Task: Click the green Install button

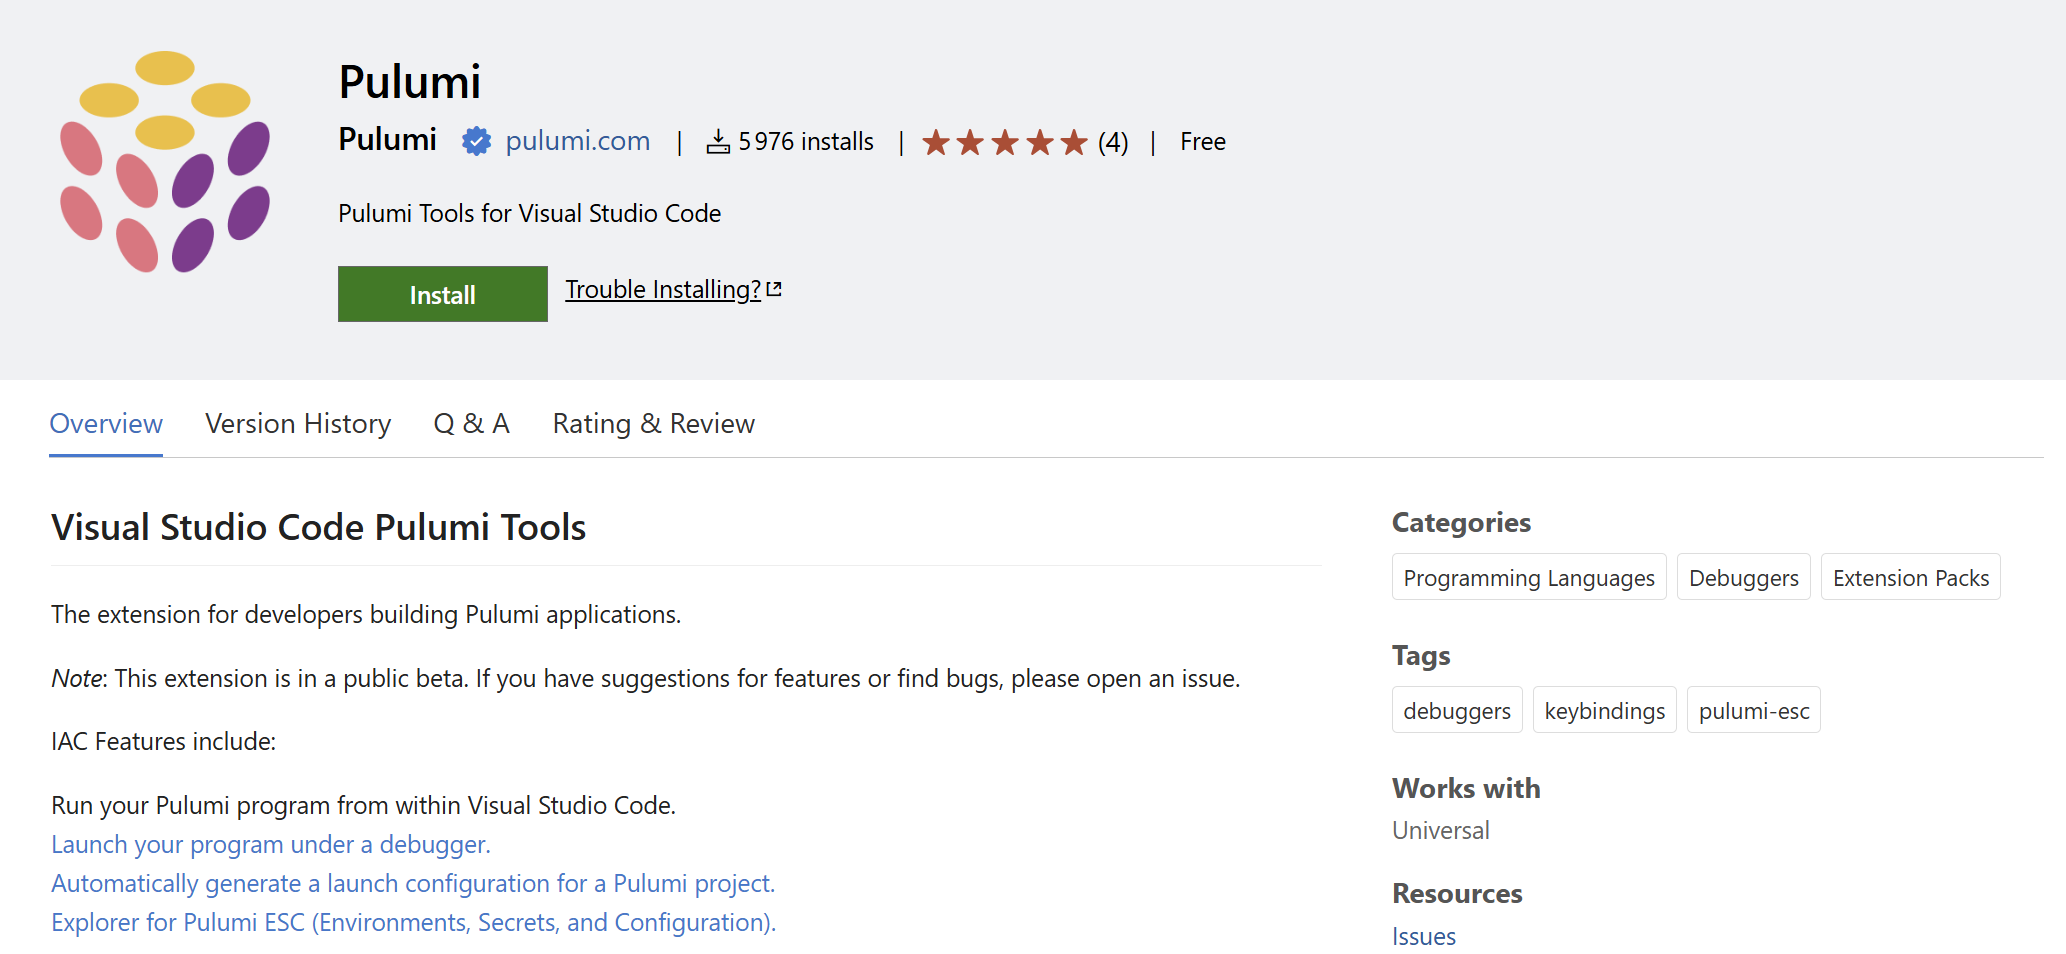Action: [x=443, y=294]
